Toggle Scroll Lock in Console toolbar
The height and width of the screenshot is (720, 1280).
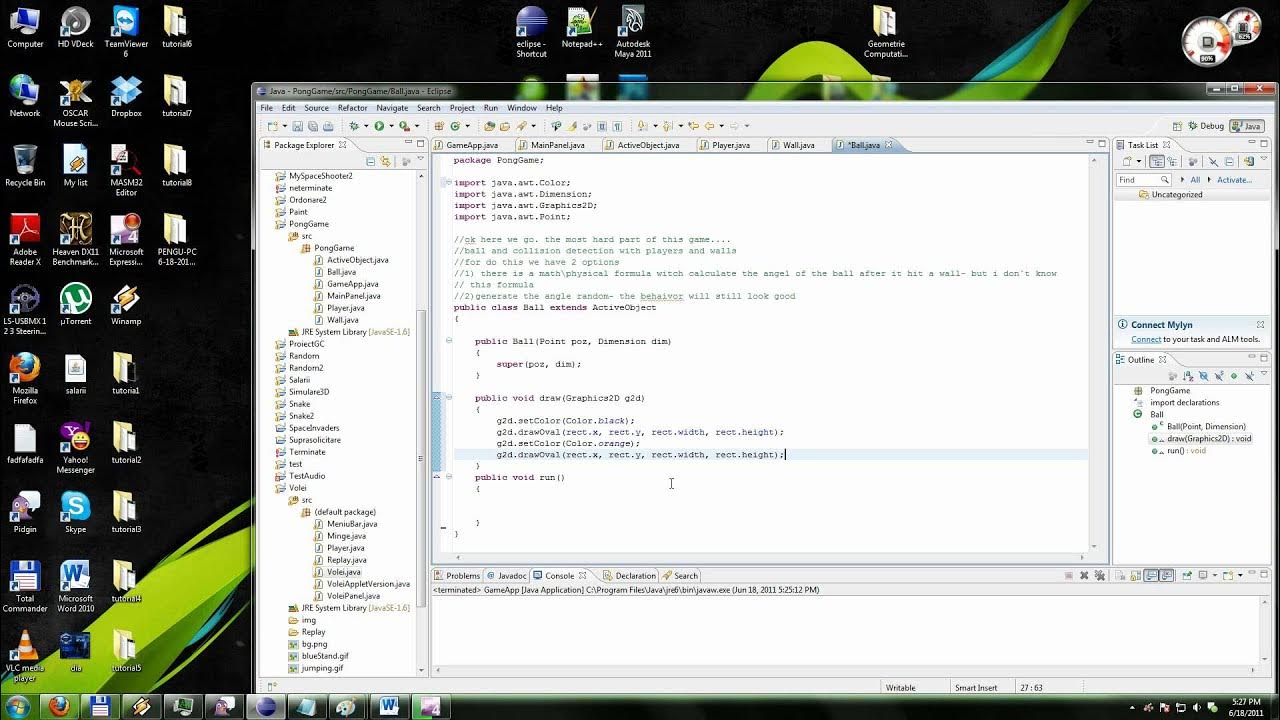pyautogui.click(x=1136, y=576)
